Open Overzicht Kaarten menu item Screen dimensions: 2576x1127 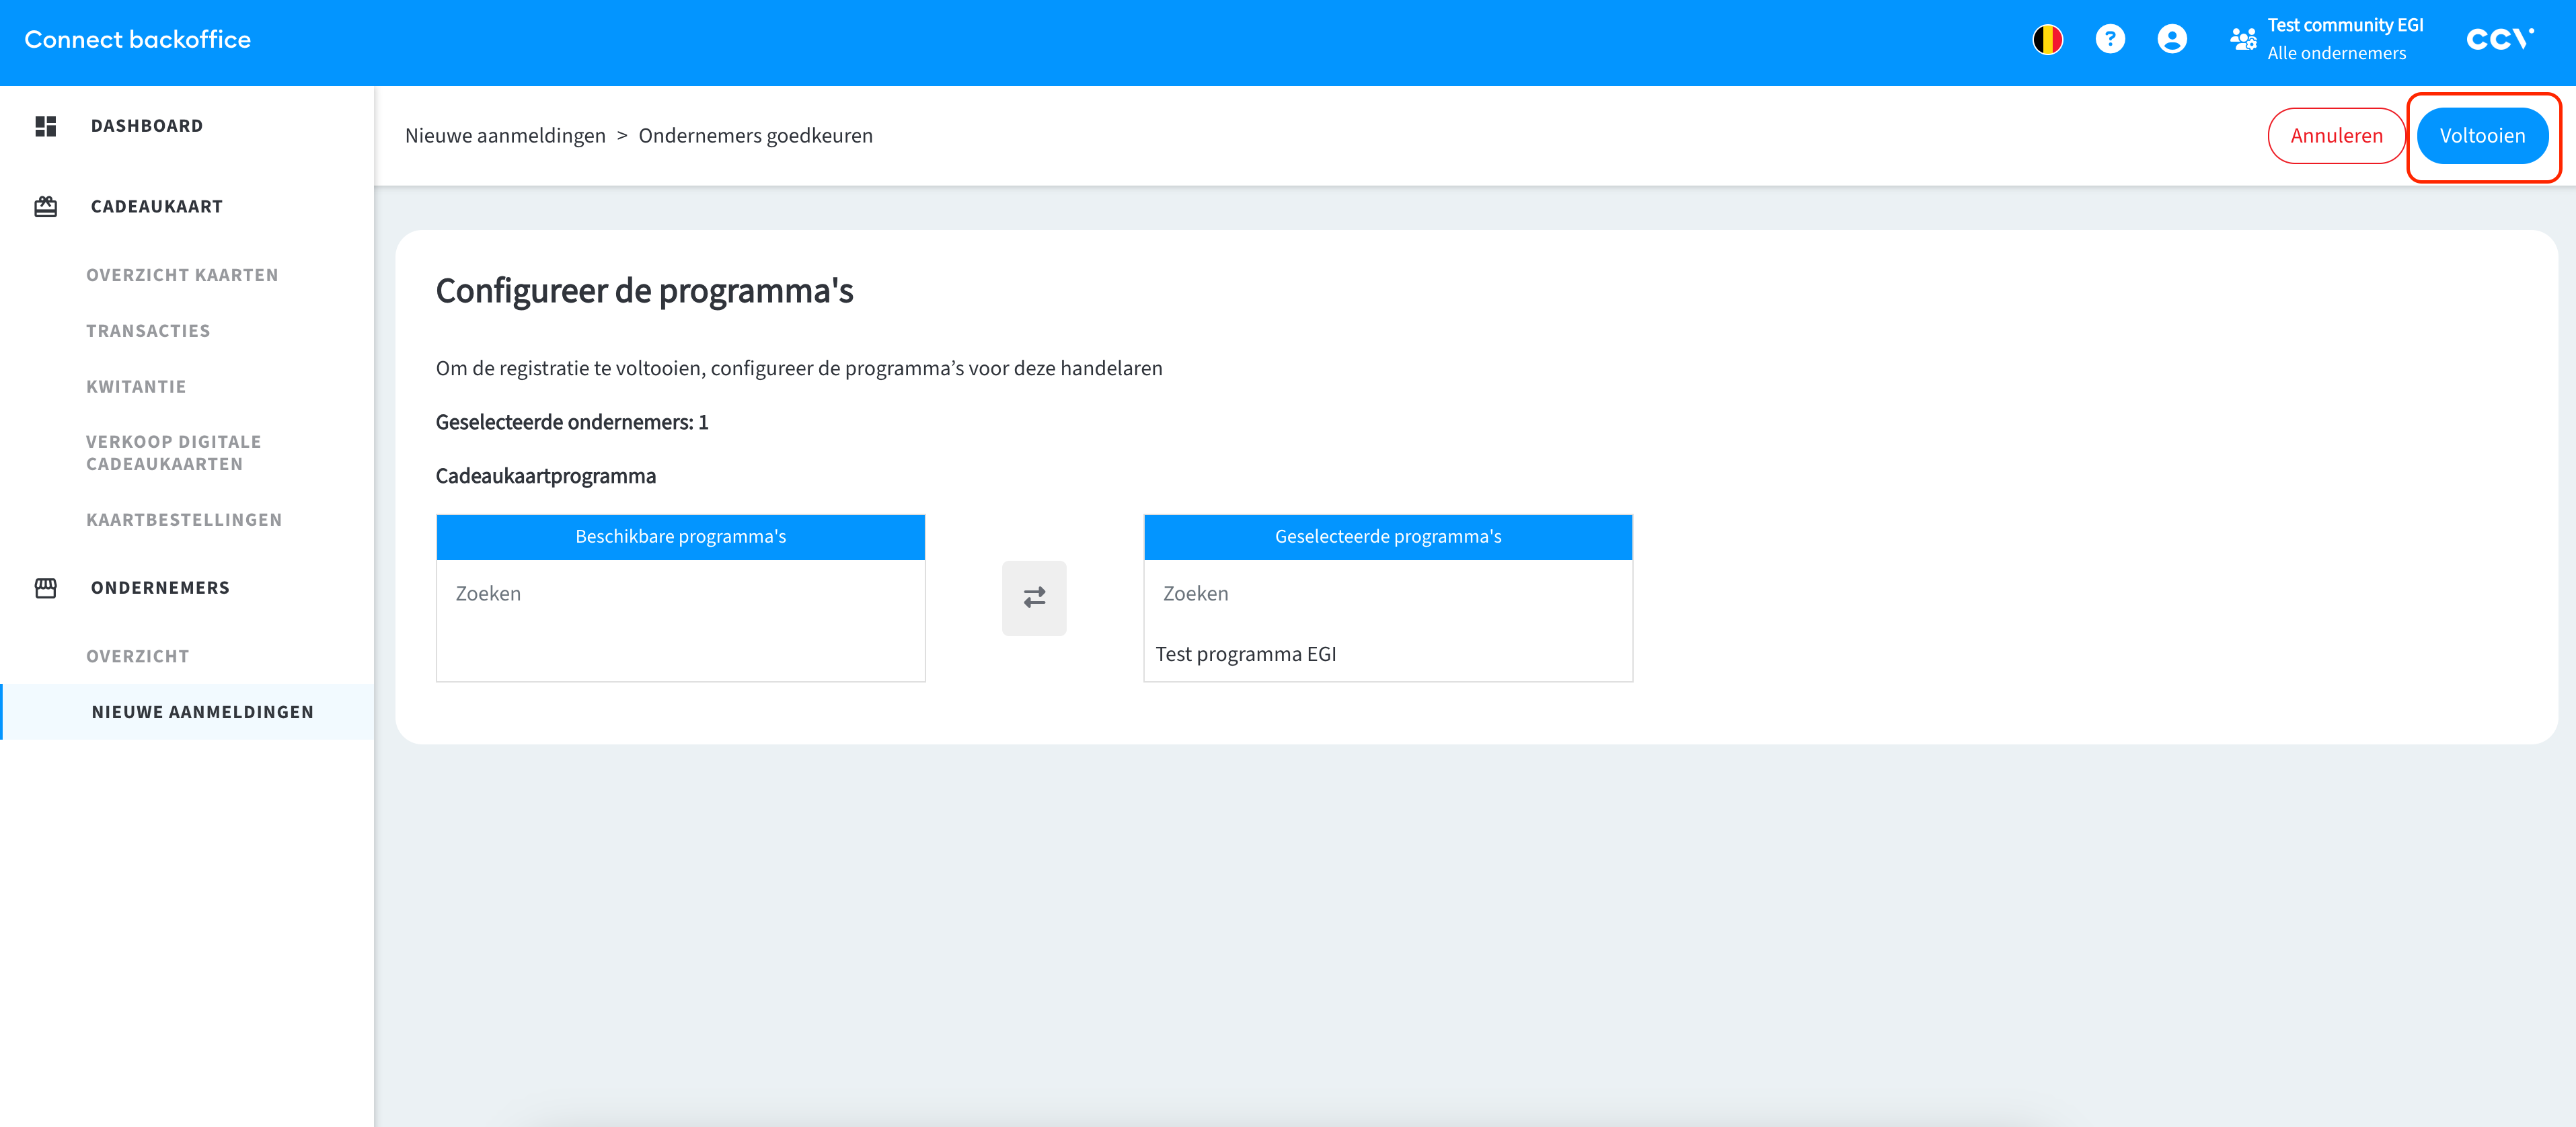[182, 275]
